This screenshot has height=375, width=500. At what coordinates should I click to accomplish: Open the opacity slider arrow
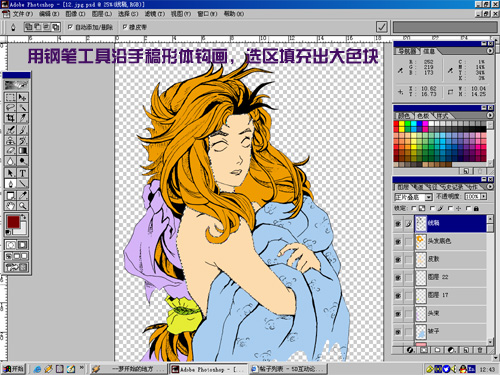point(484,197)
